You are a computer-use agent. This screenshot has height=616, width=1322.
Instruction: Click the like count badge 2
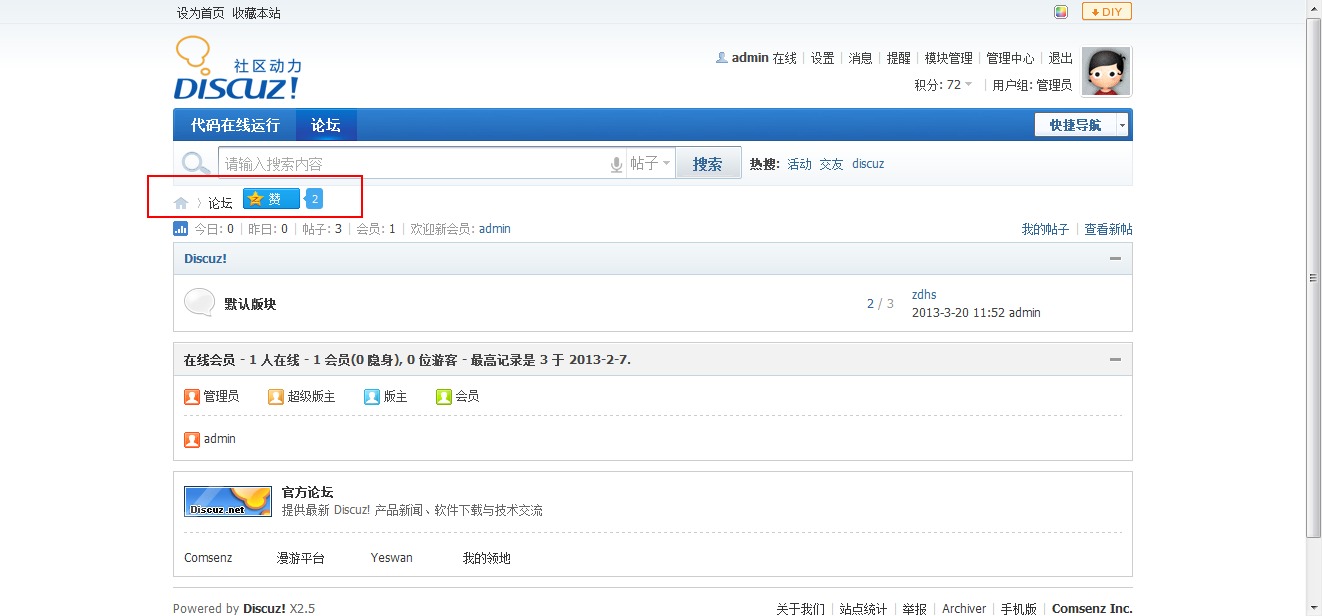(314, 199)
